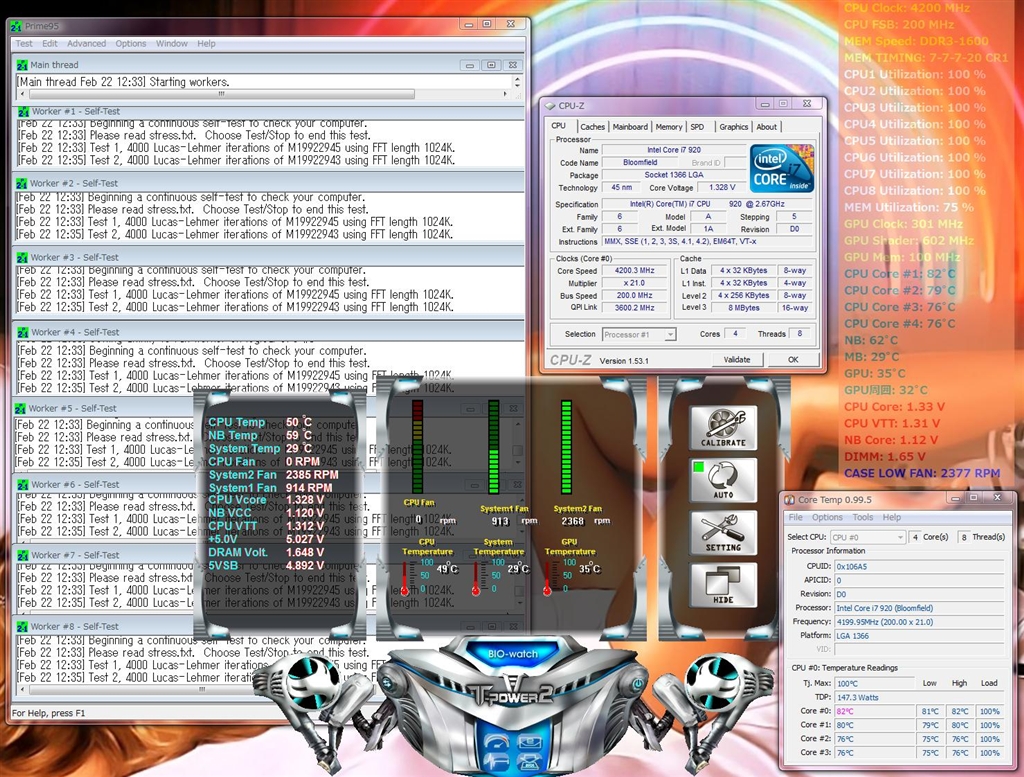The image size is (1024, 777).
Task: Click the Main thread window icon
Action: pyautogui.click(x=23, y=65)
